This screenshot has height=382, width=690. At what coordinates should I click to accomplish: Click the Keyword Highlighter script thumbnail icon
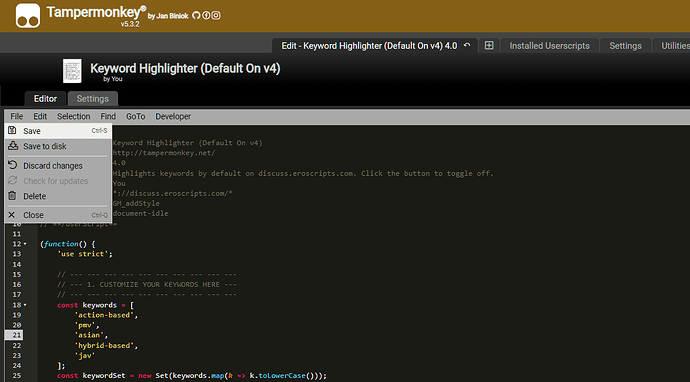(x=72, y=71)
